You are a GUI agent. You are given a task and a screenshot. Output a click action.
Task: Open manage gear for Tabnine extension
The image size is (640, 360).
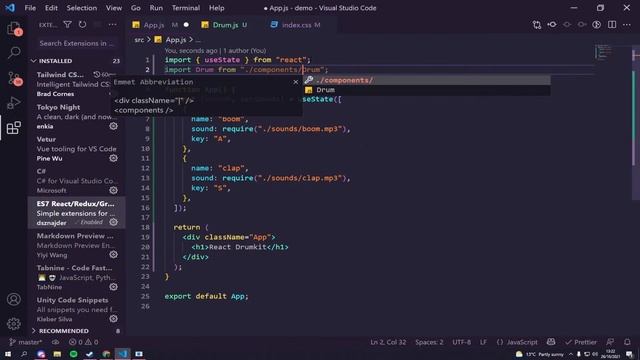pos(113,287)
